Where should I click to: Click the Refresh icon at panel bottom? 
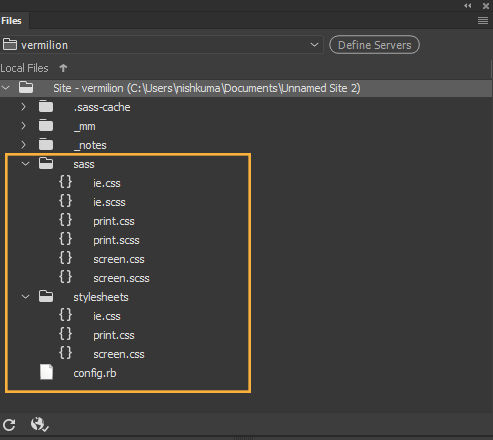(x=9, y=425)
